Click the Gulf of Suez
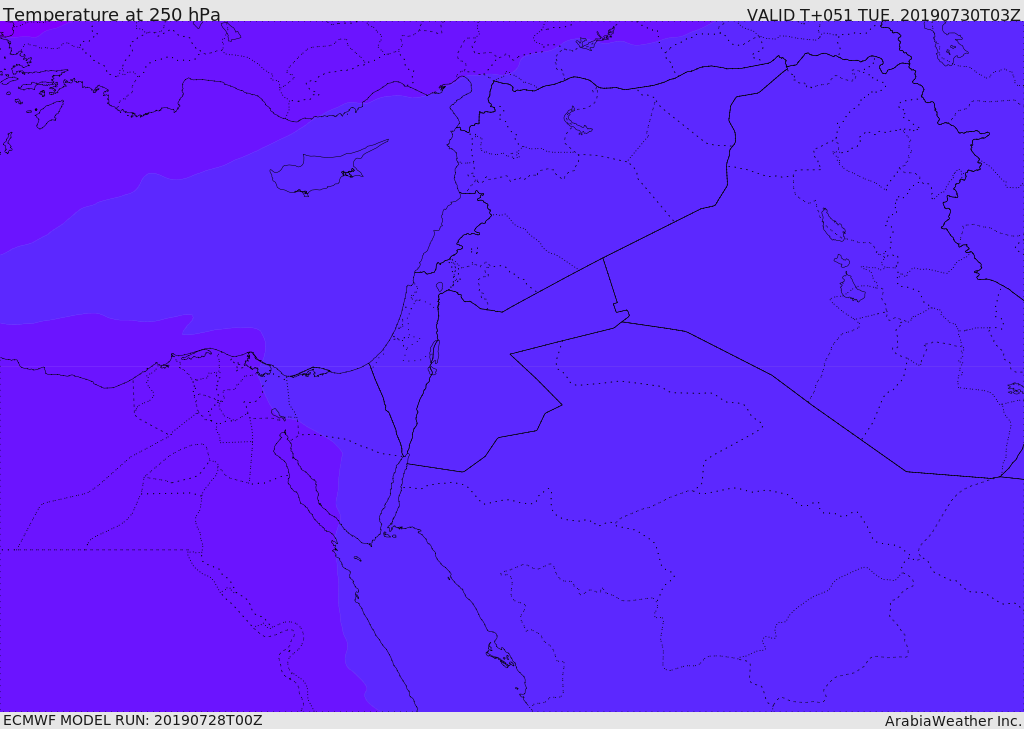 304,483
